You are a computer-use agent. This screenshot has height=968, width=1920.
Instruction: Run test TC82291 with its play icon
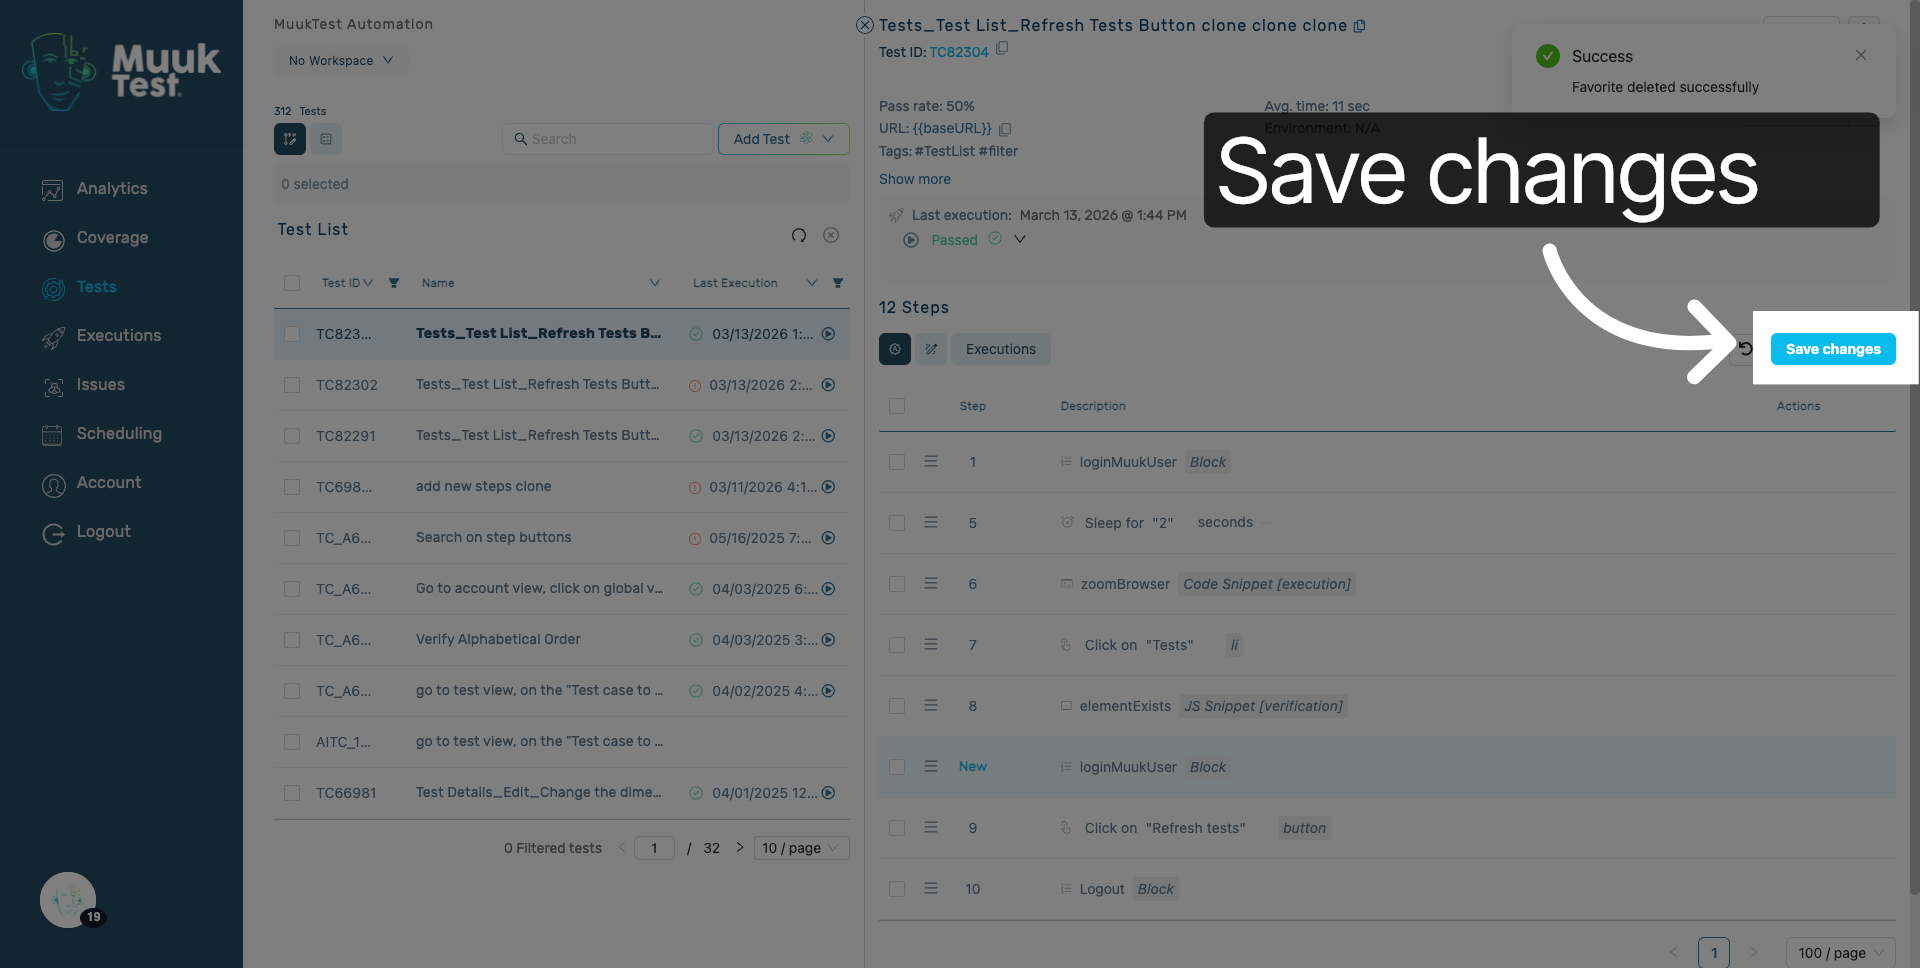[828, 436]
